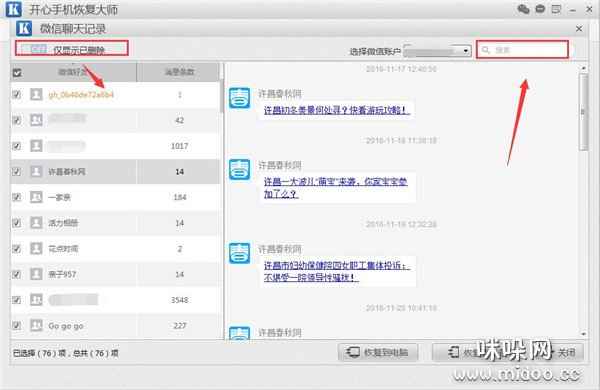
Task: Click the chat panel scroll-up arrow
Action: [x=583, y=68]
